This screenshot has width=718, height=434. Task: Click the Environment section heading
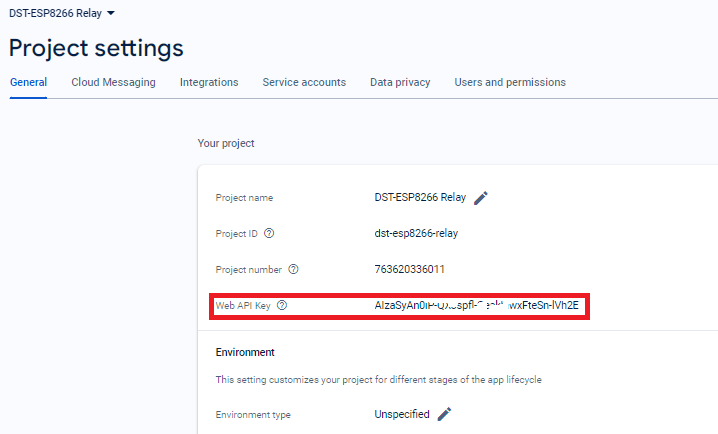(245, 352)
